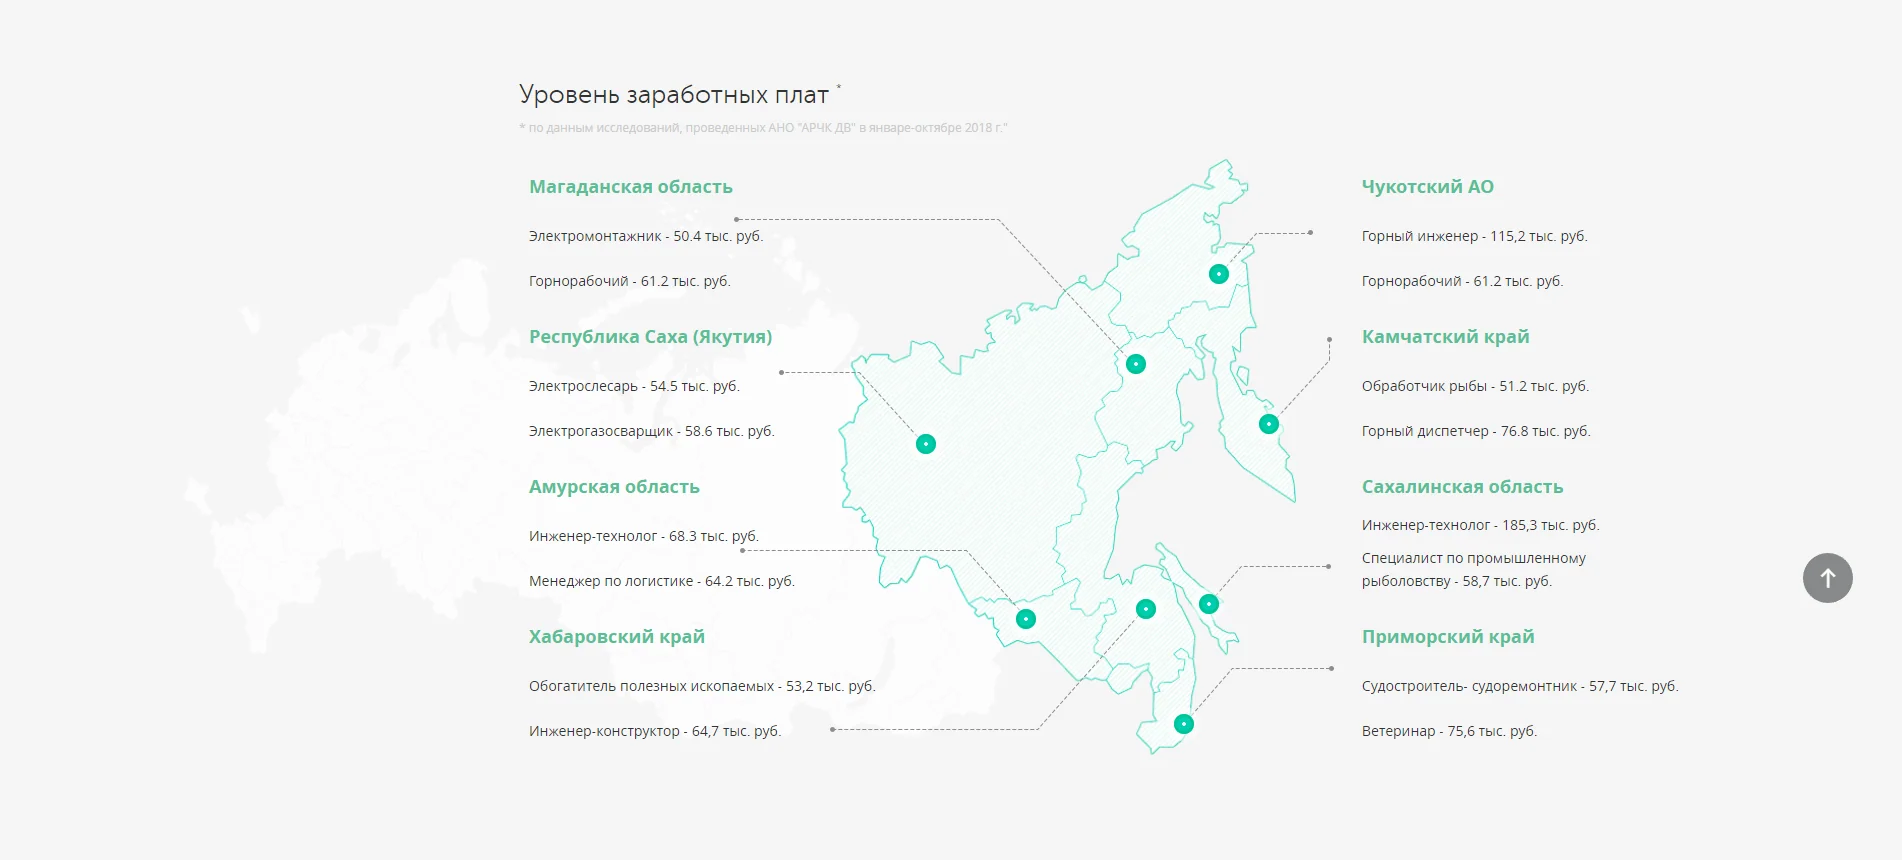Viewport: 1902px width, 860px height.
Task: Select the Primorsky Krai map marker
Action: [x=1183, y=724]
